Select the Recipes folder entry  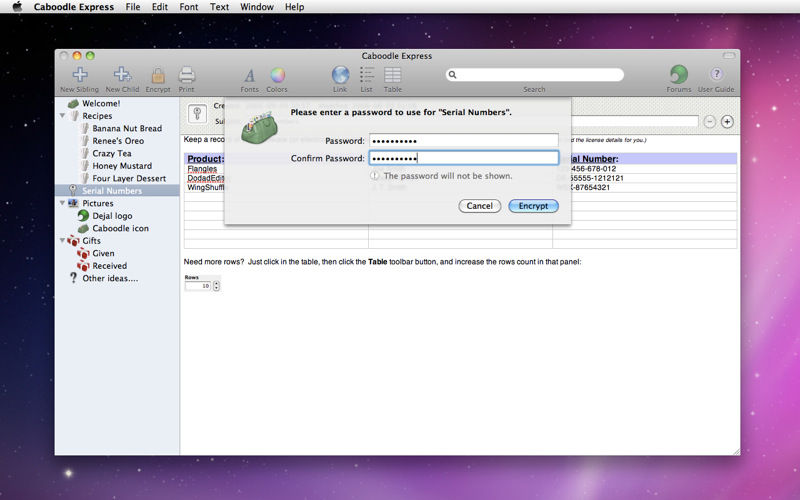[x=97, y=116]
